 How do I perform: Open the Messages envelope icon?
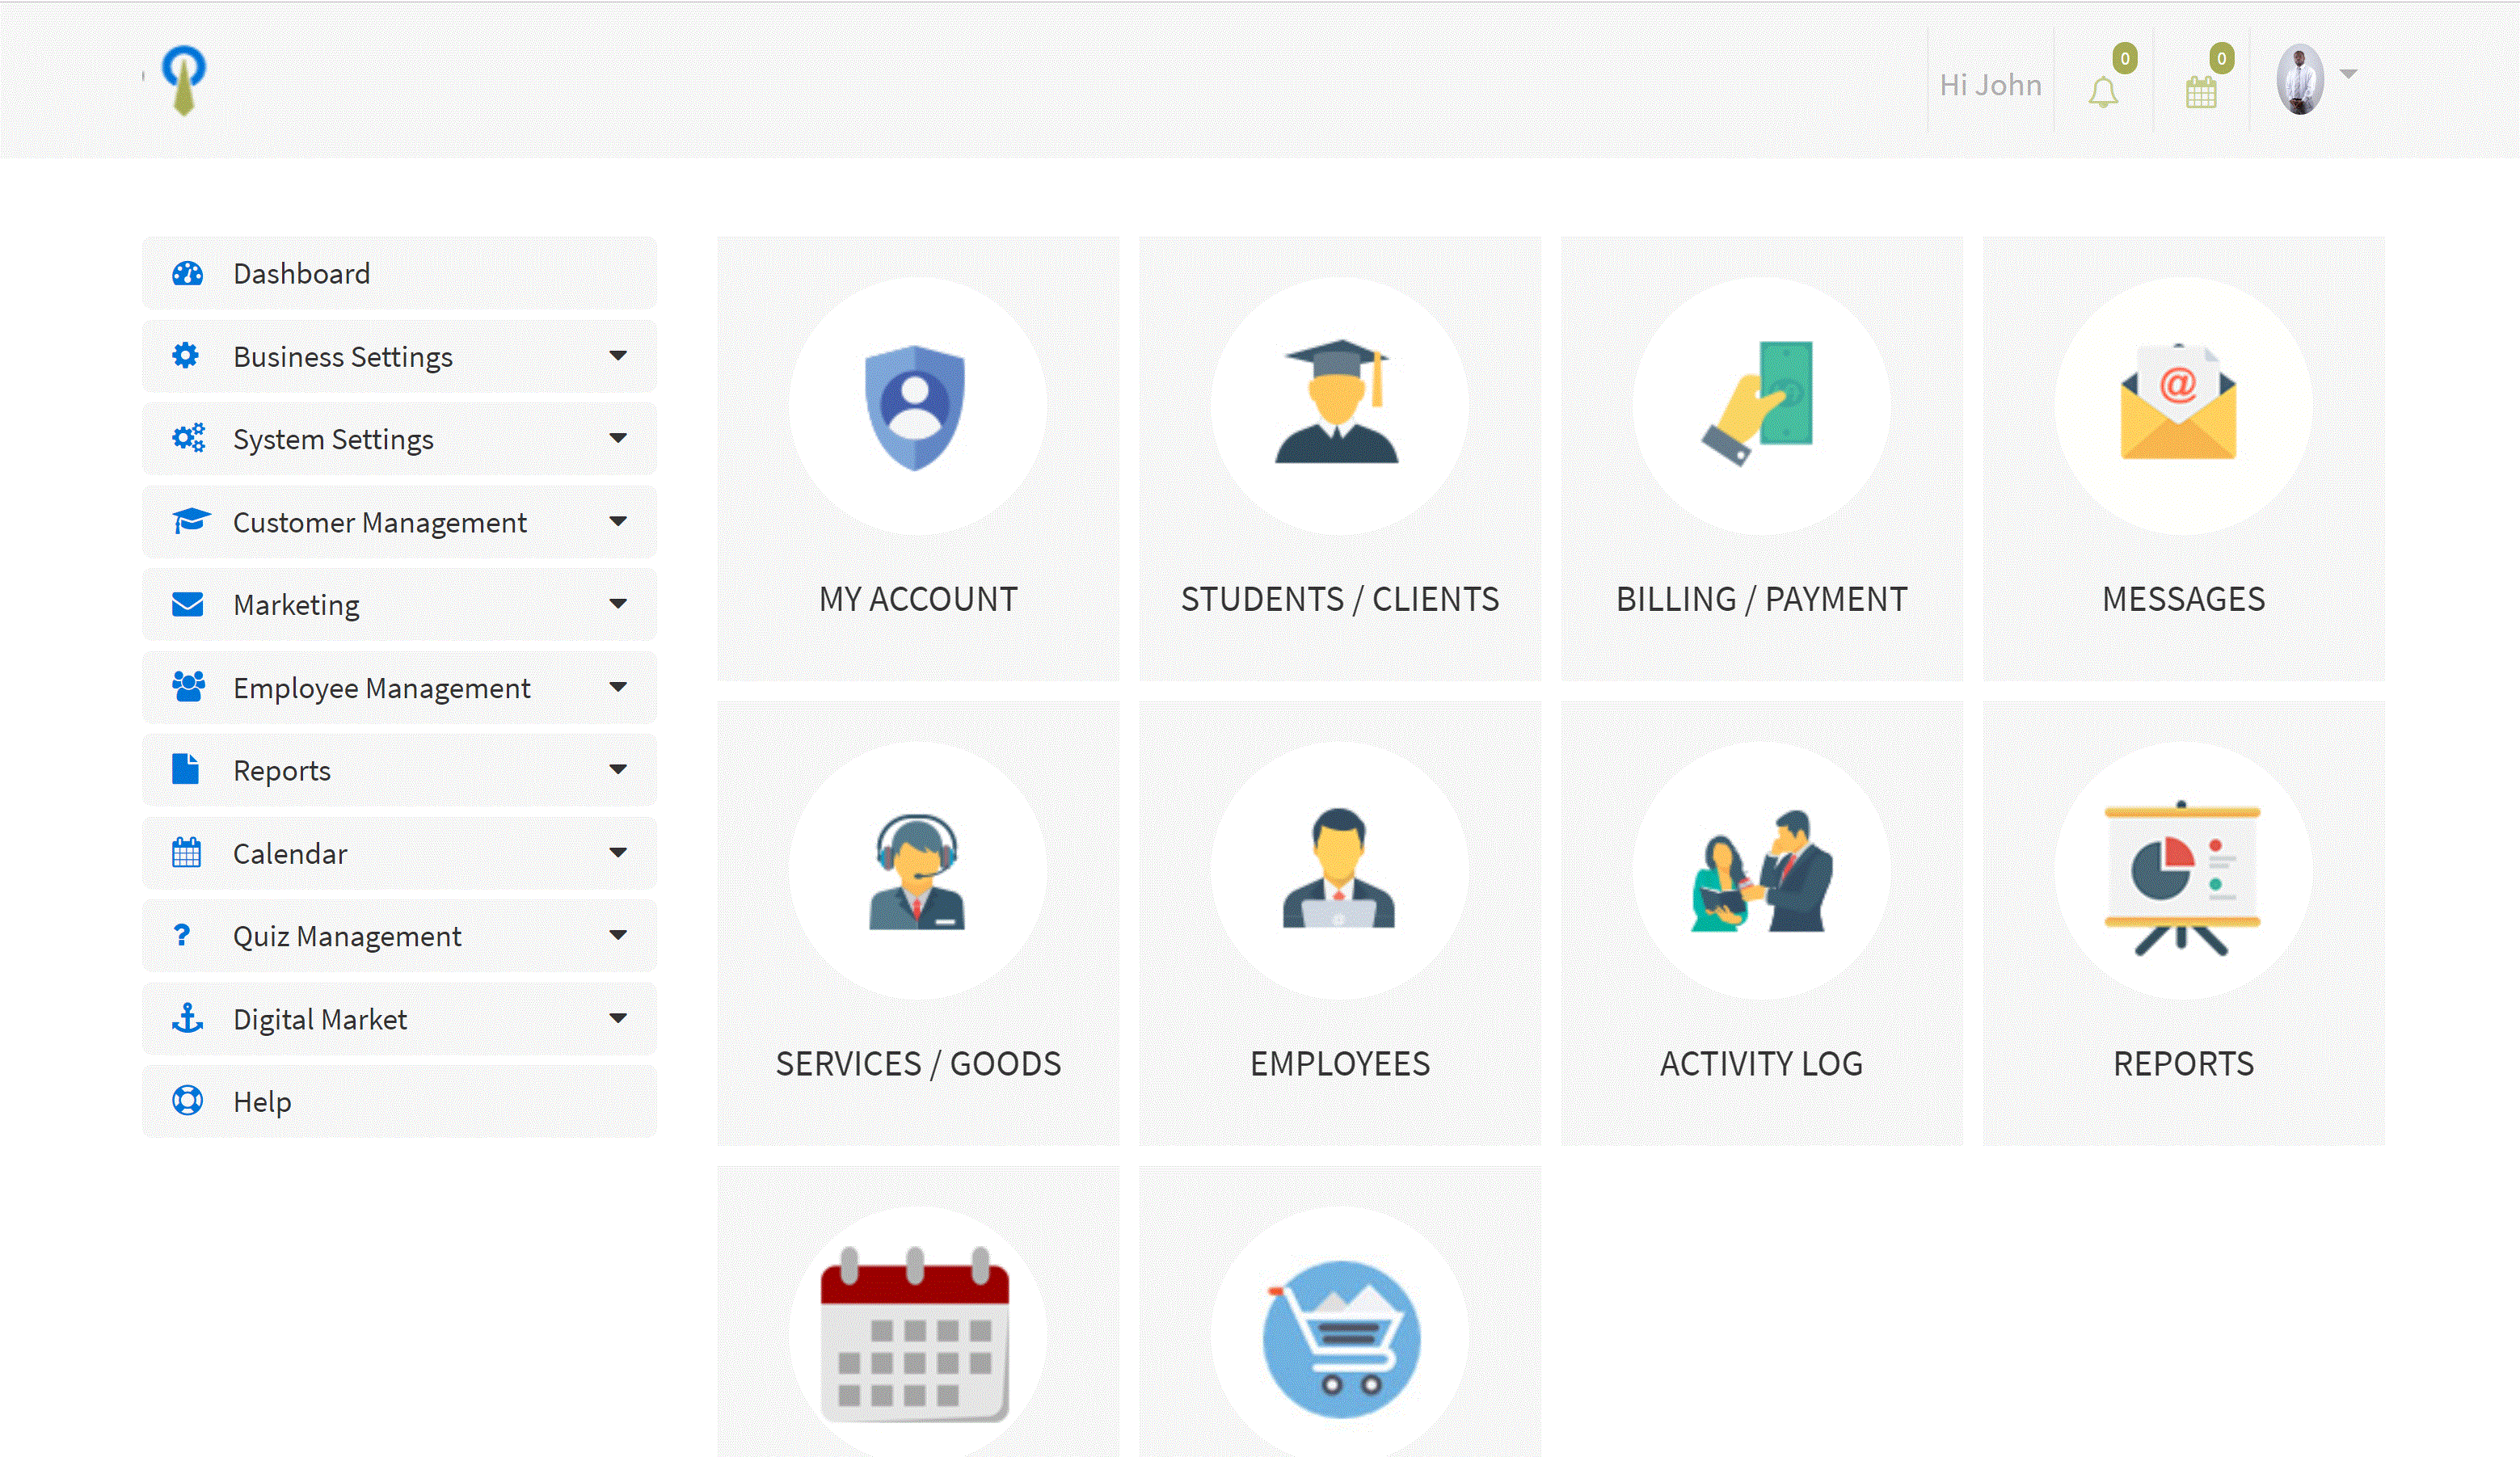pos(2180,403)
